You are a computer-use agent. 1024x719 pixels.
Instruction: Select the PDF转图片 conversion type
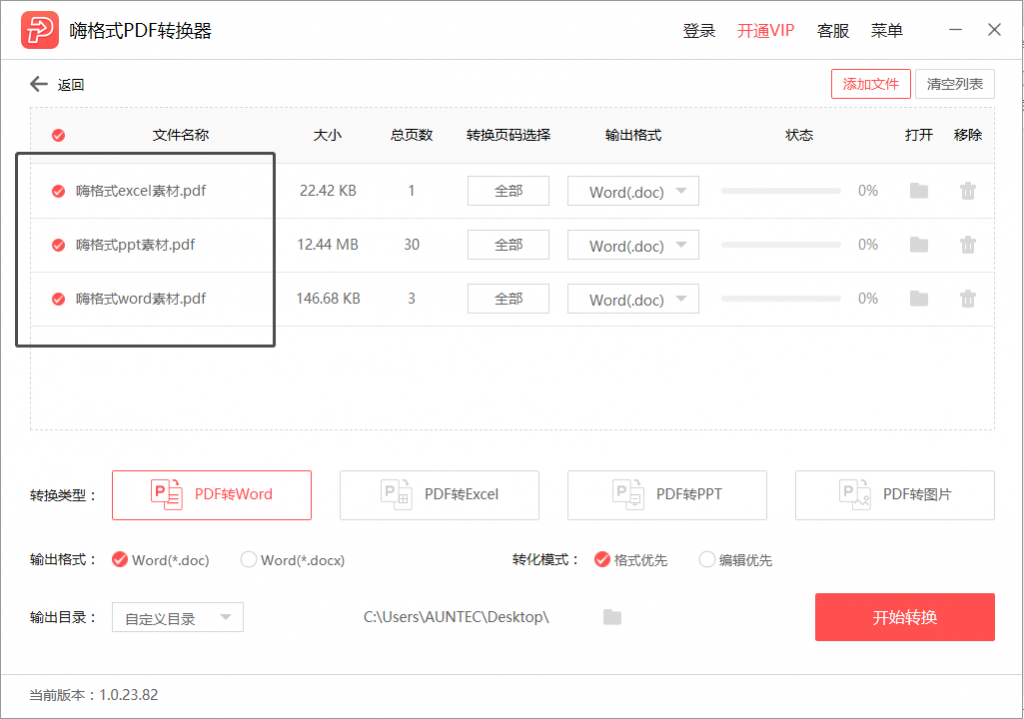895,495
